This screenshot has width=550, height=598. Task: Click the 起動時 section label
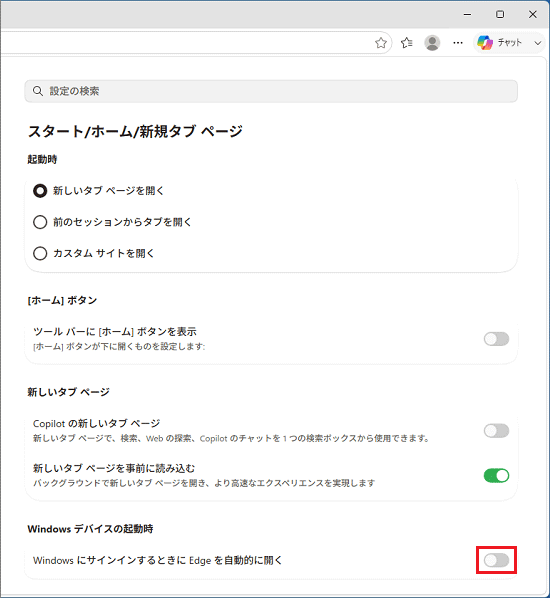click(x=42, y=159)
